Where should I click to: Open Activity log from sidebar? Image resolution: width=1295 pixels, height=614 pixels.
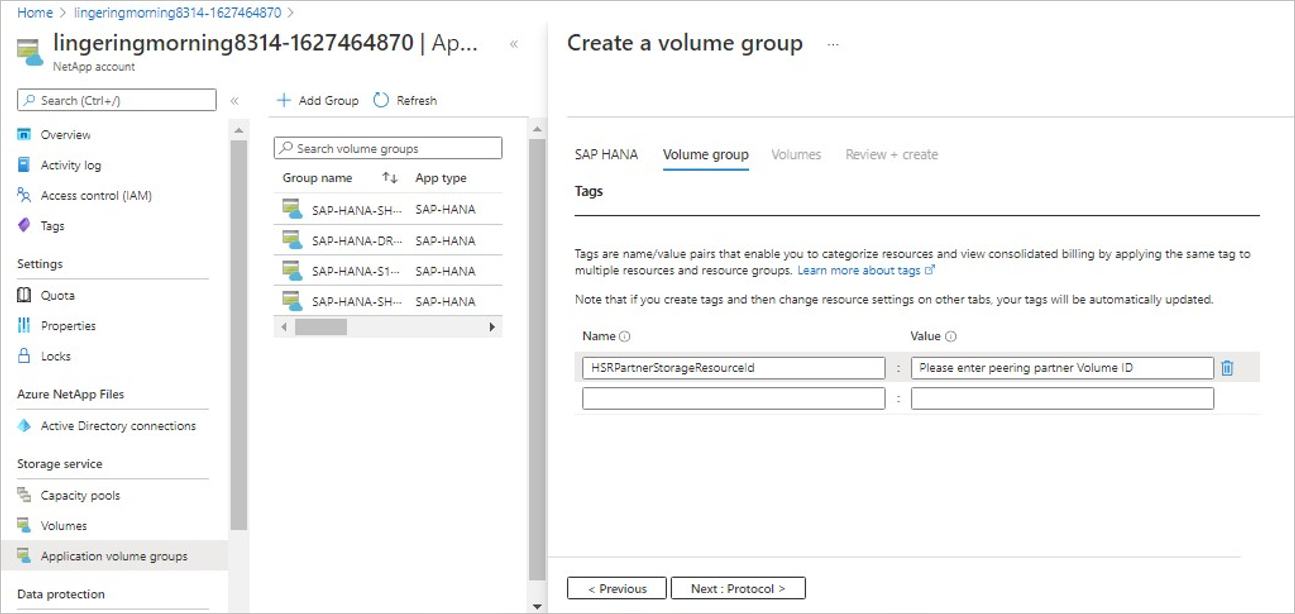tap(70, 165)
